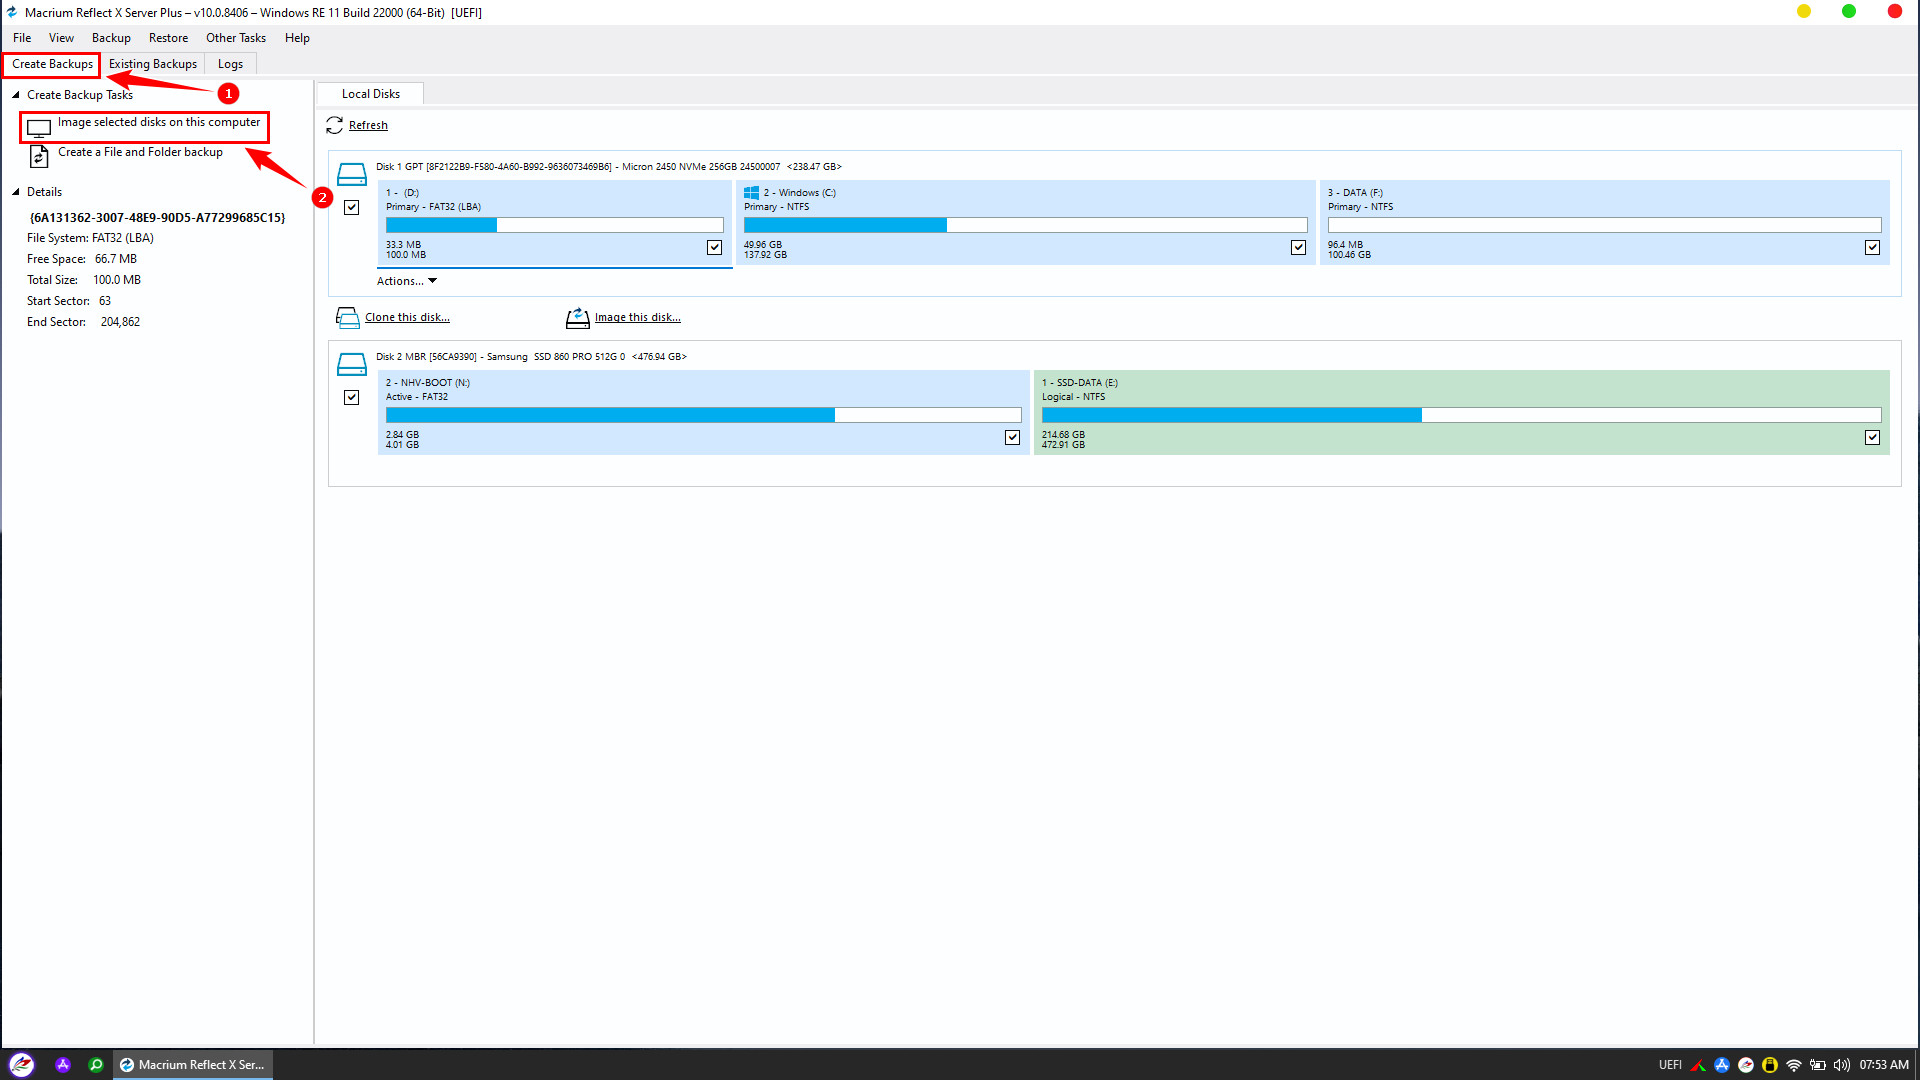This screenshot has width=1920, height=1080.
Task: Click the NHV-BOOT (N:) partition usage bar
Action: point(703,415)
